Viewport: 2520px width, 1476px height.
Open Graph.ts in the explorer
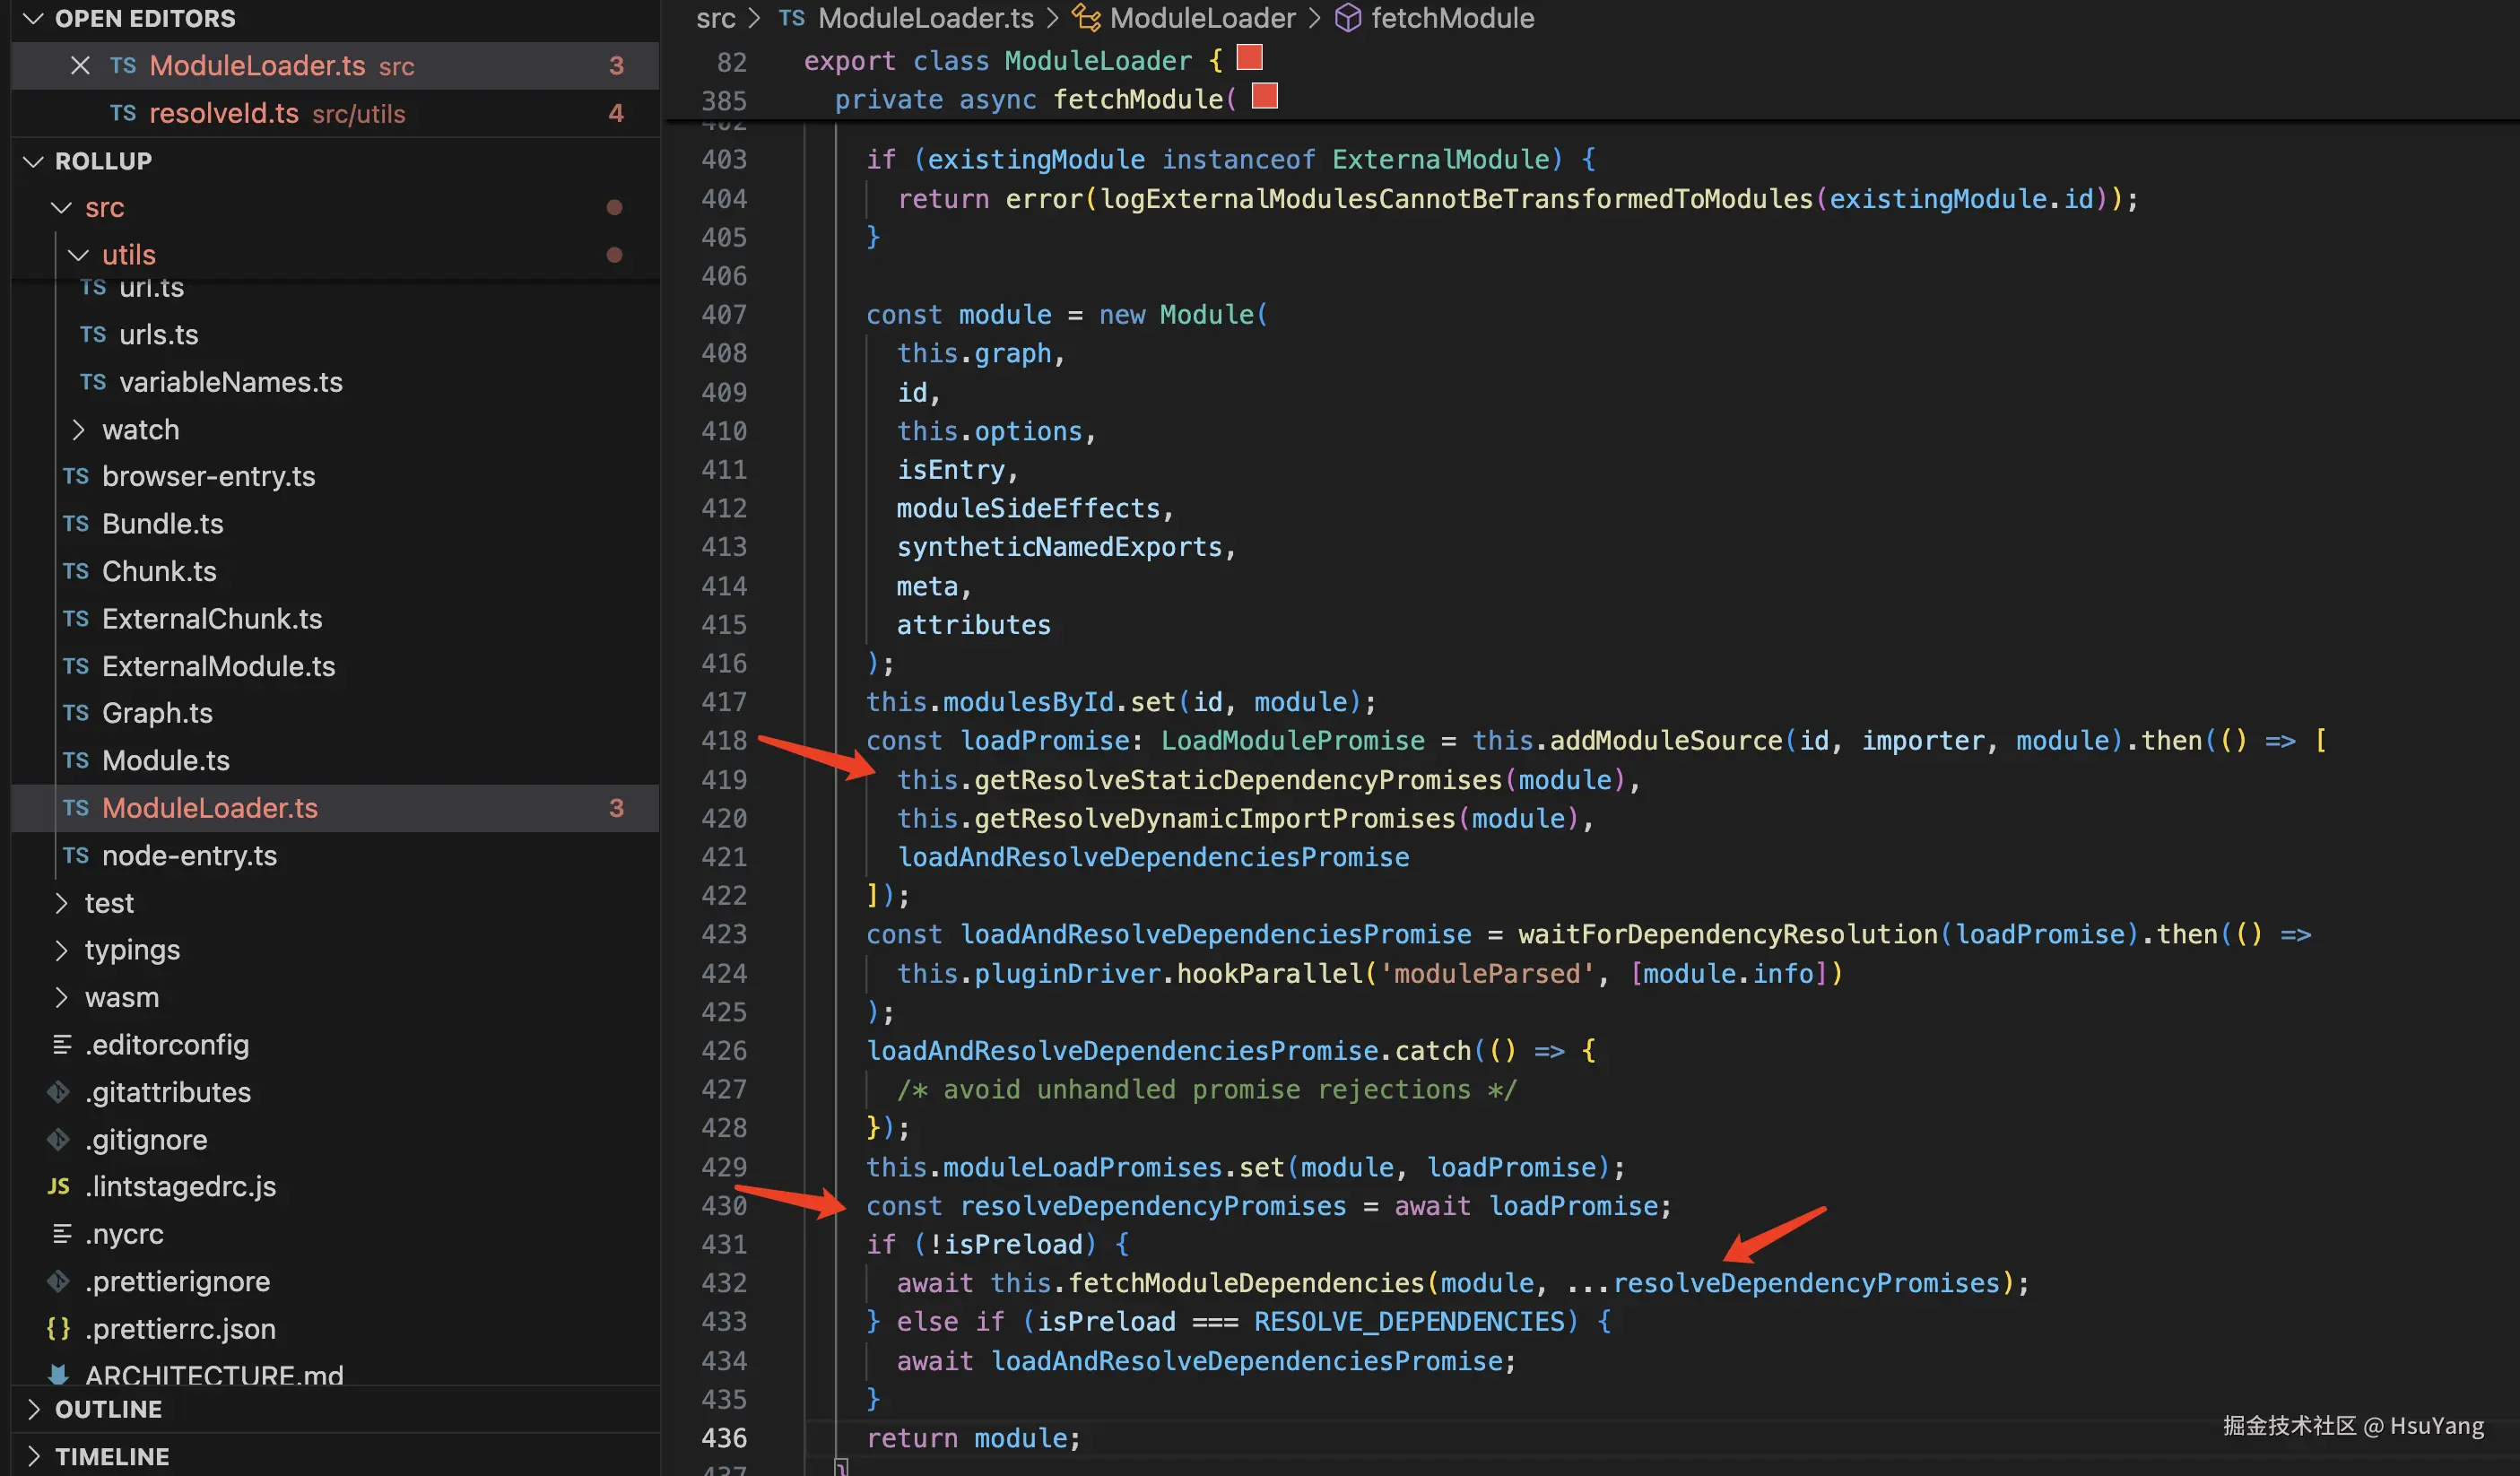157,713
